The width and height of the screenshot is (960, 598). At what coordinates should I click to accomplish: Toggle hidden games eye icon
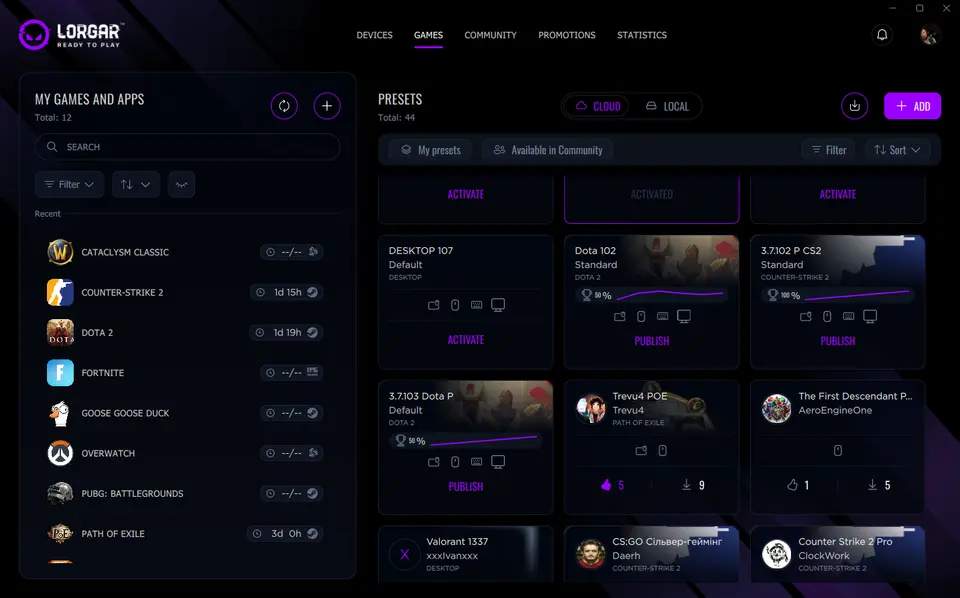181,184
